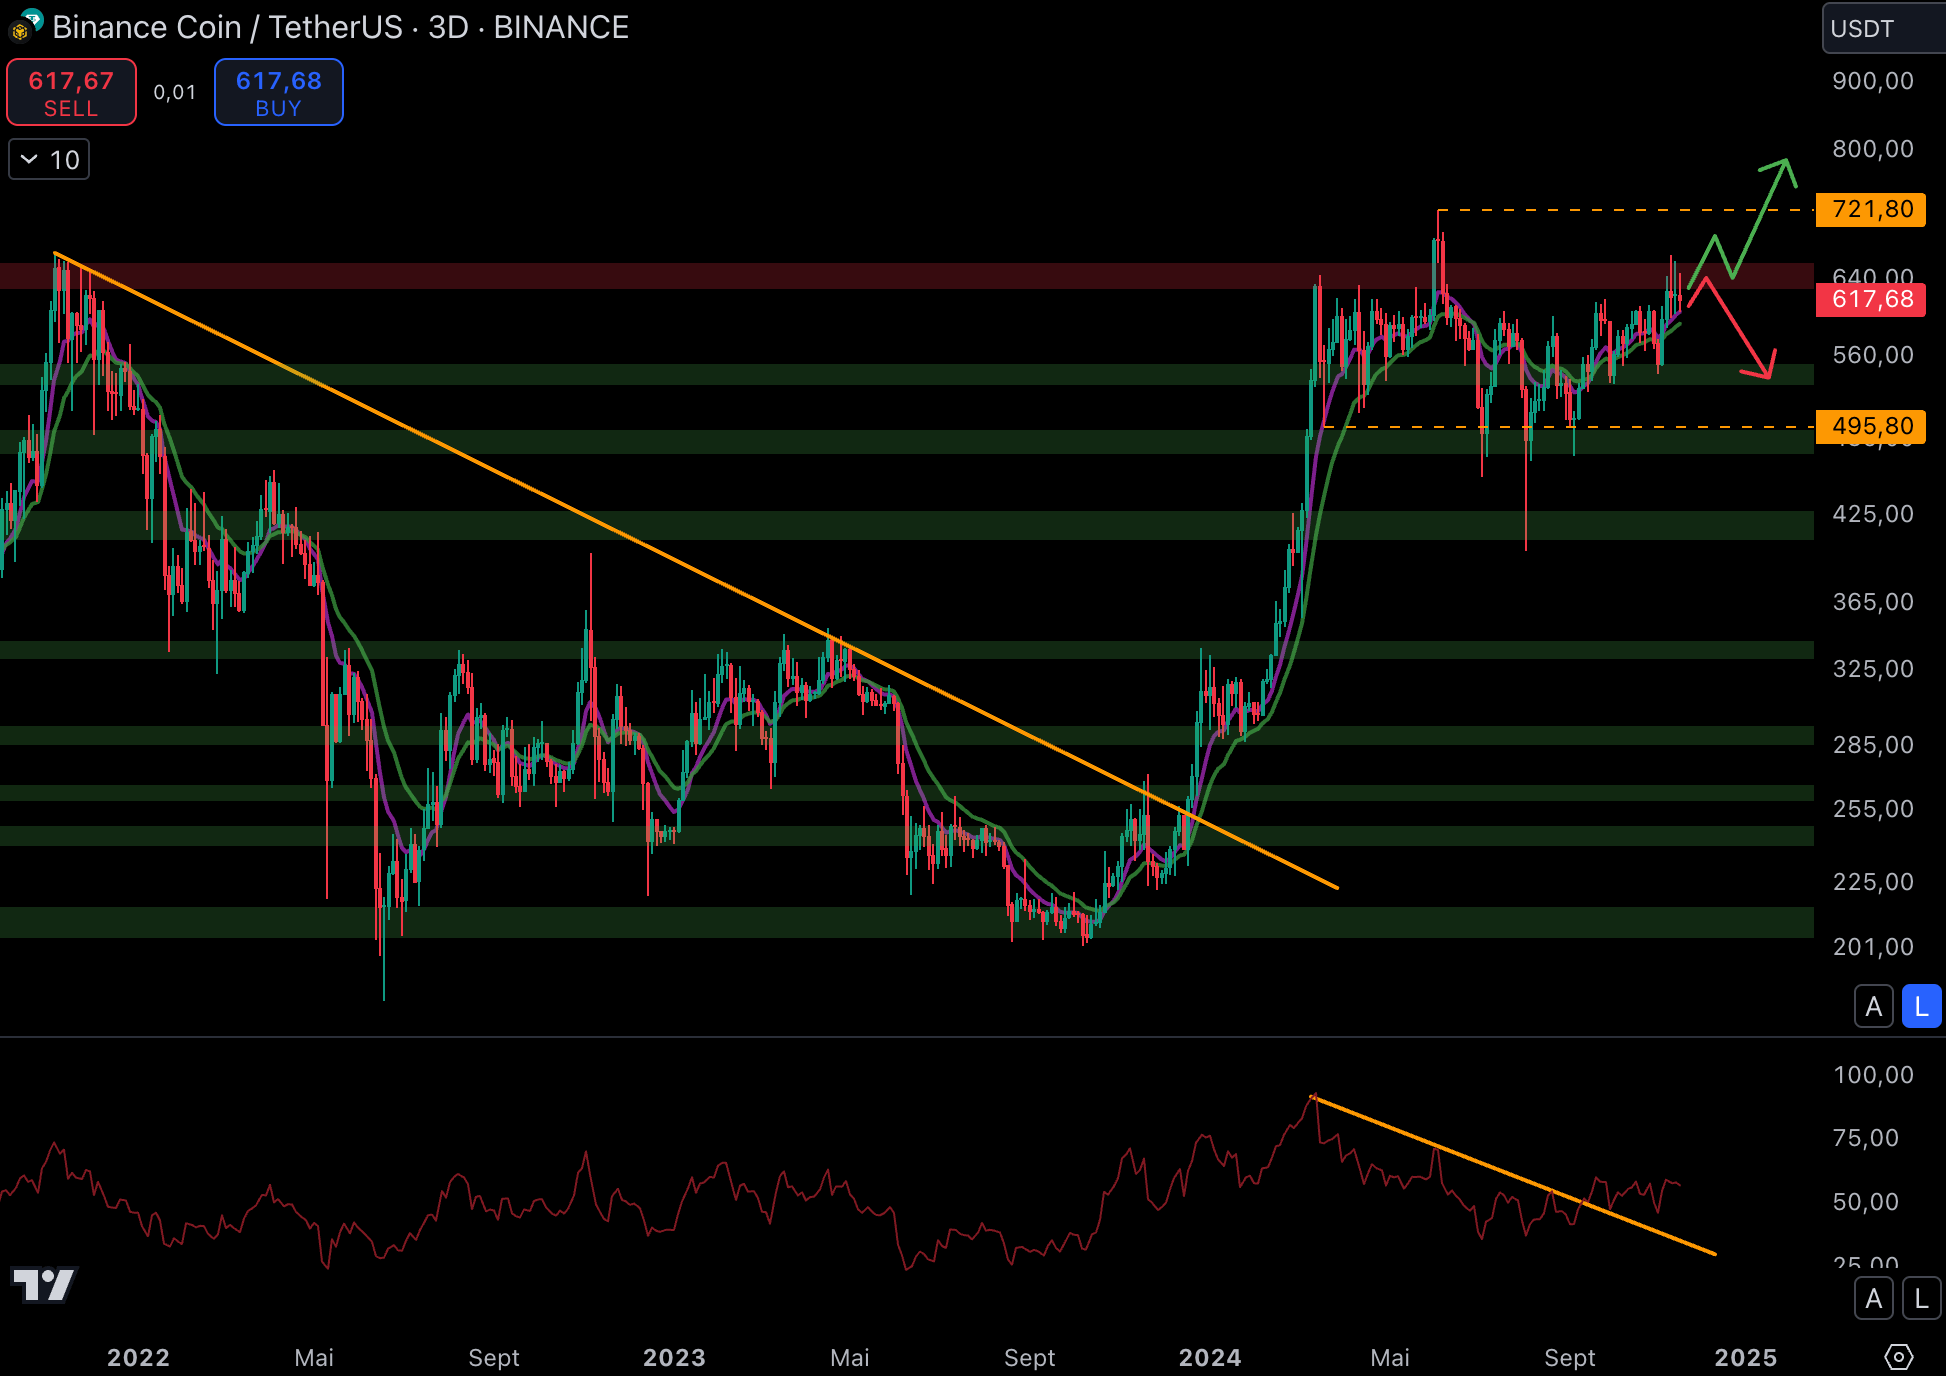Expand the collapsed indicators legend showing 10
This screenshot has height=1376, width=1946.
[x=49, y=160]
